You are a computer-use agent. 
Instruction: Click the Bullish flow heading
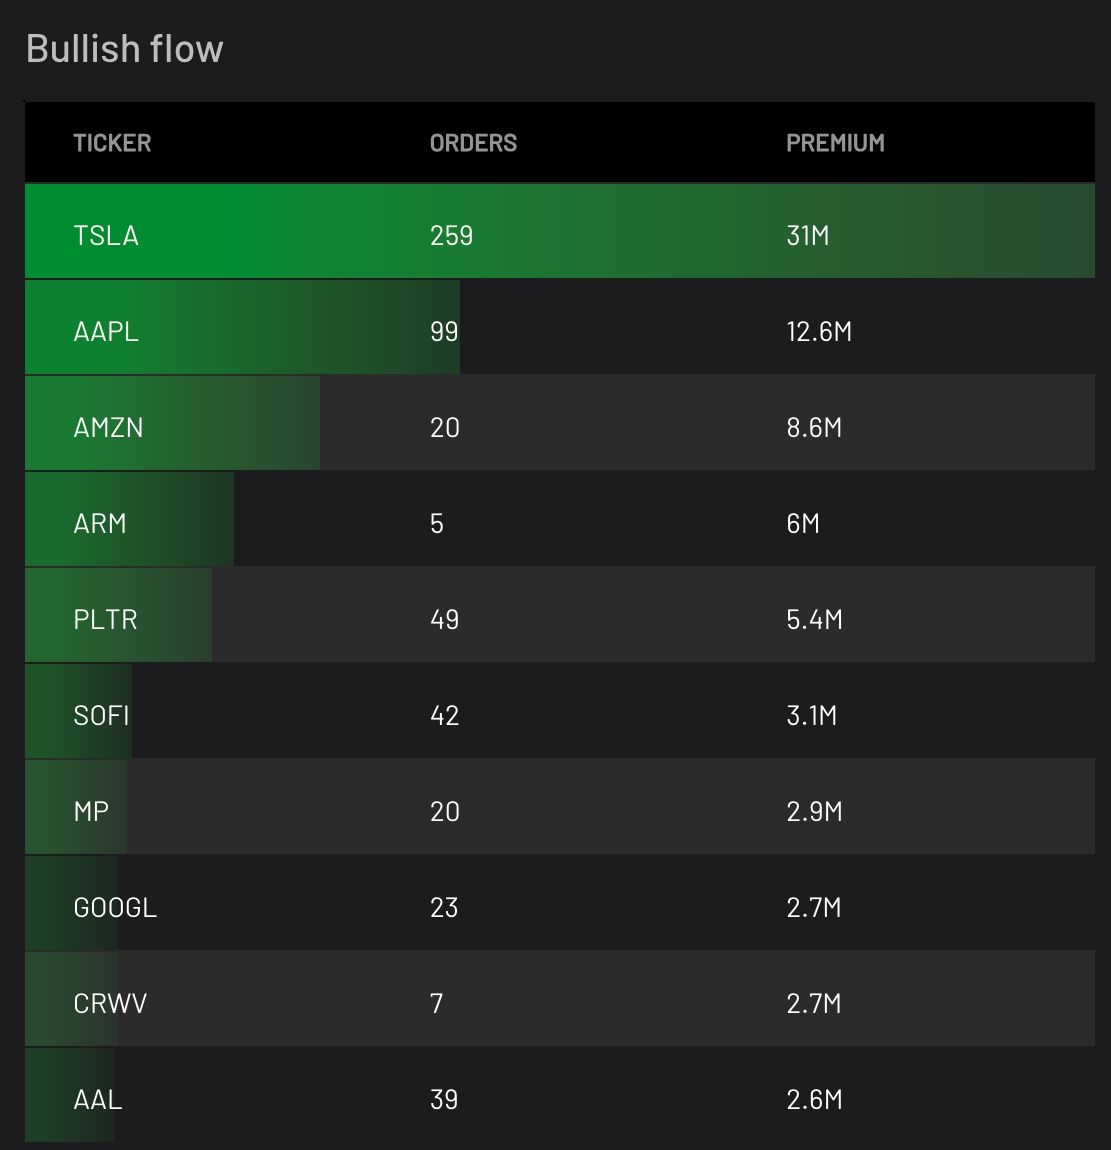125,49
